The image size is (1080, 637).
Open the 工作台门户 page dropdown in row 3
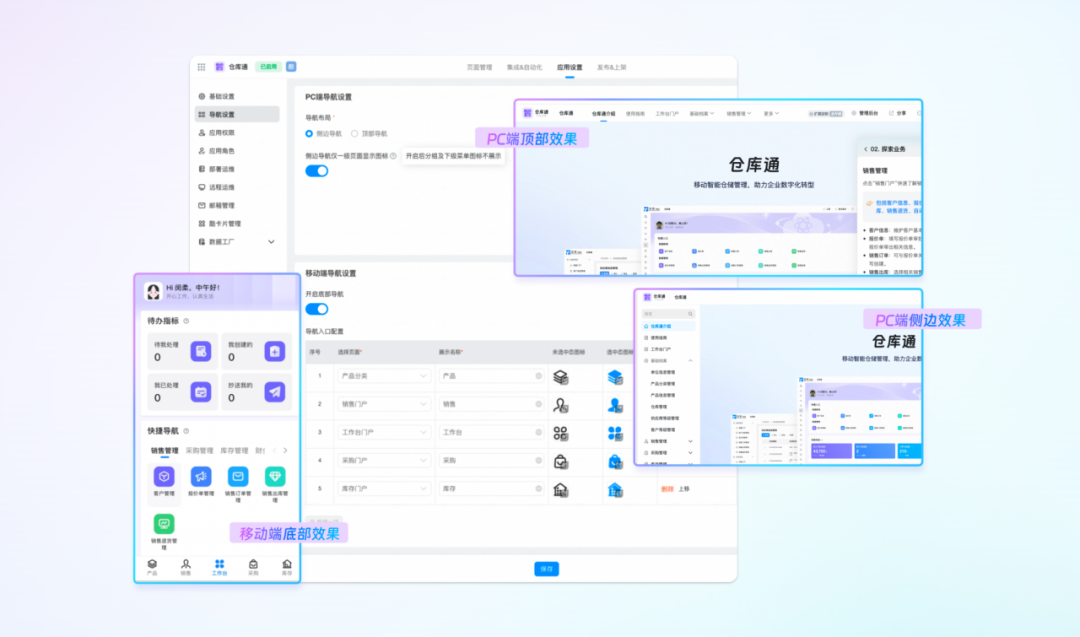point(383,432)
